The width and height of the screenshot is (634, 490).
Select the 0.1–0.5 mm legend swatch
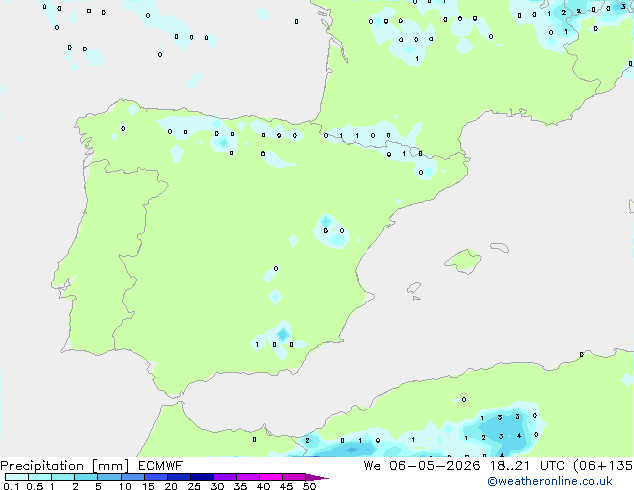coord(17,477)
